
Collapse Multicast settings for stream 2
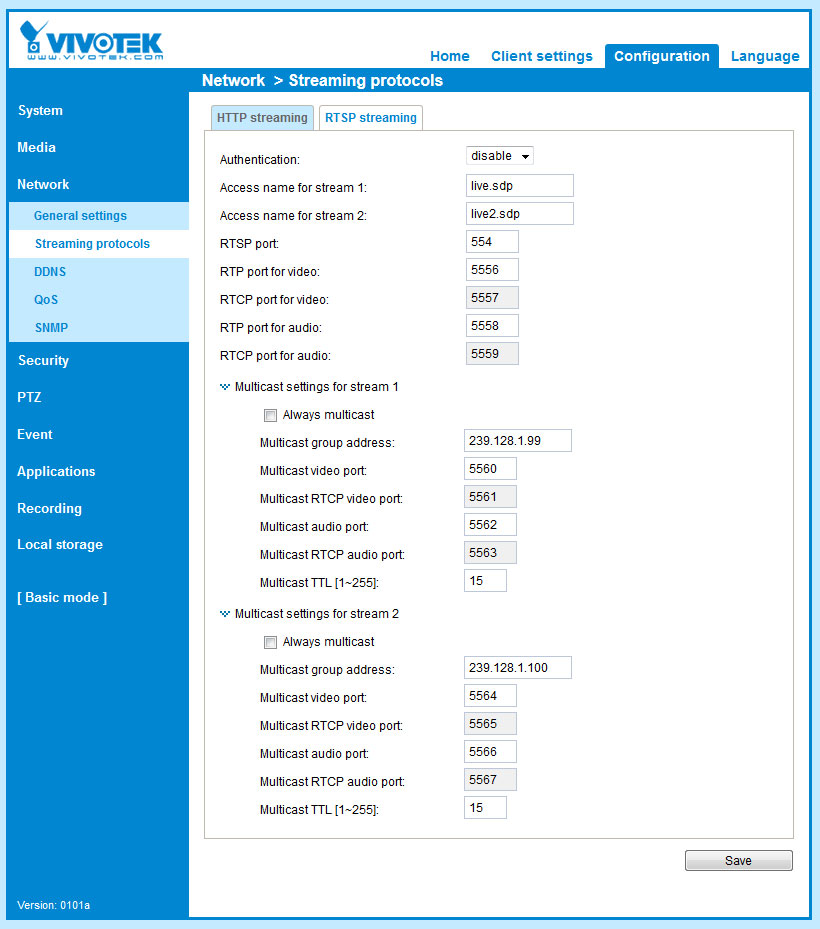225,614
